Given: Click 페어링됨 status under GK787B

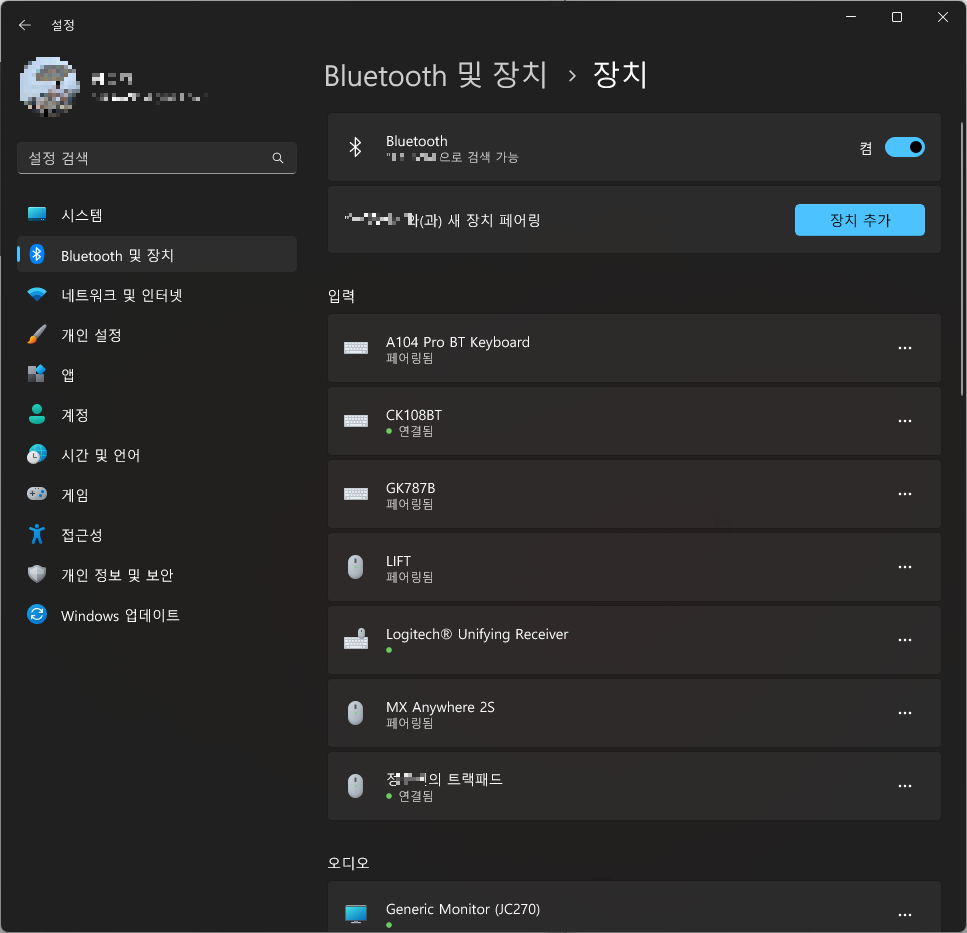Looking at the screenshot, I should click(409, 504).
